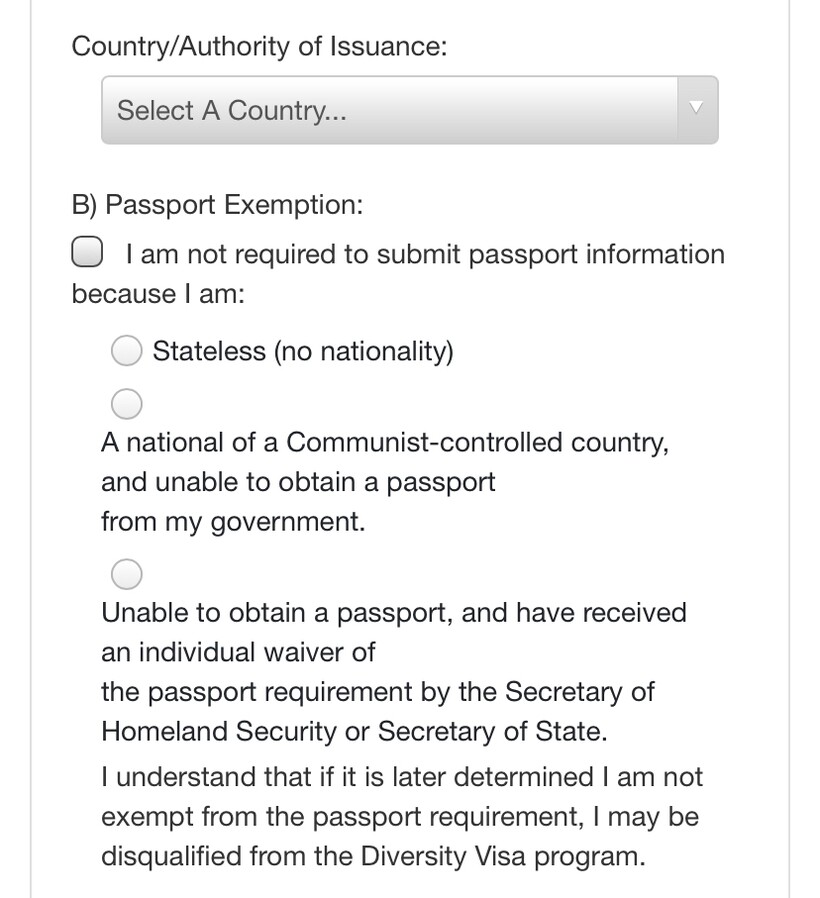
Task: Click the 'I understand that if it is later' line
Action: click(x=401, y=777)
